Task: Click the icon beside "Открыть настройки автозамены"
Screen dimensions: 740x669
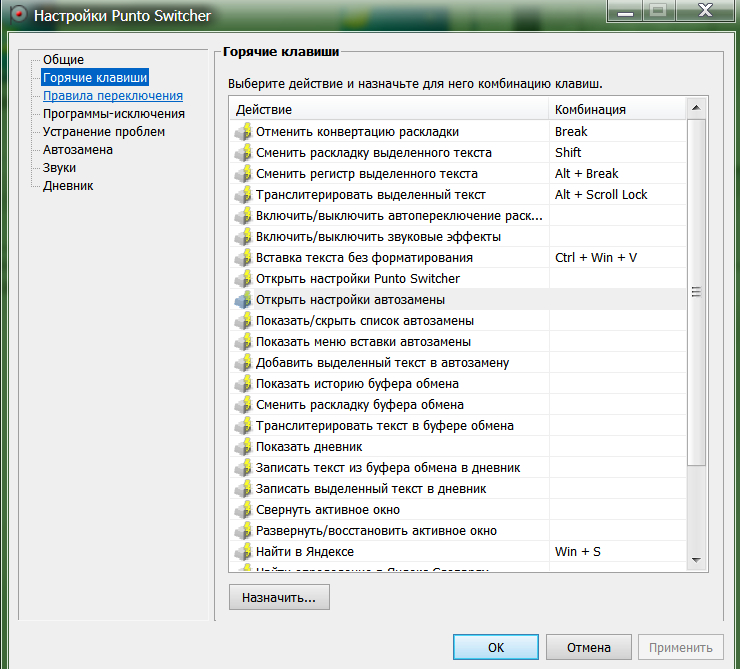Action: pos(243,300)
